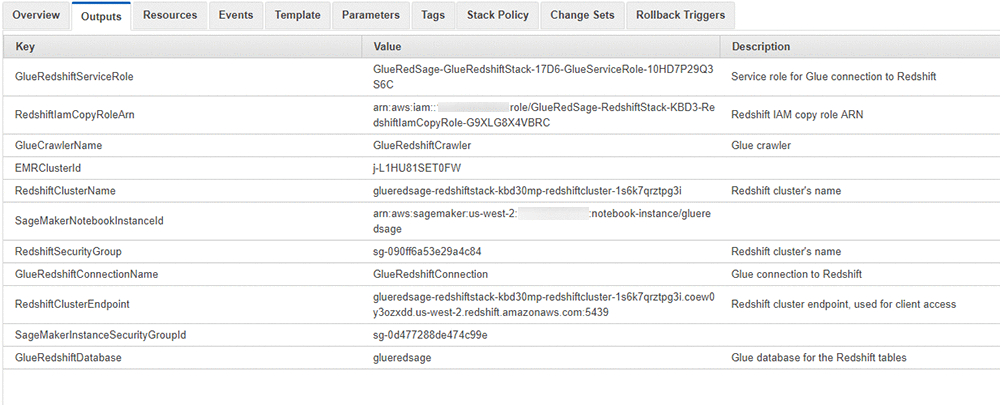
Task: Select the Outputs tab
Action: [x=101, y=16]
